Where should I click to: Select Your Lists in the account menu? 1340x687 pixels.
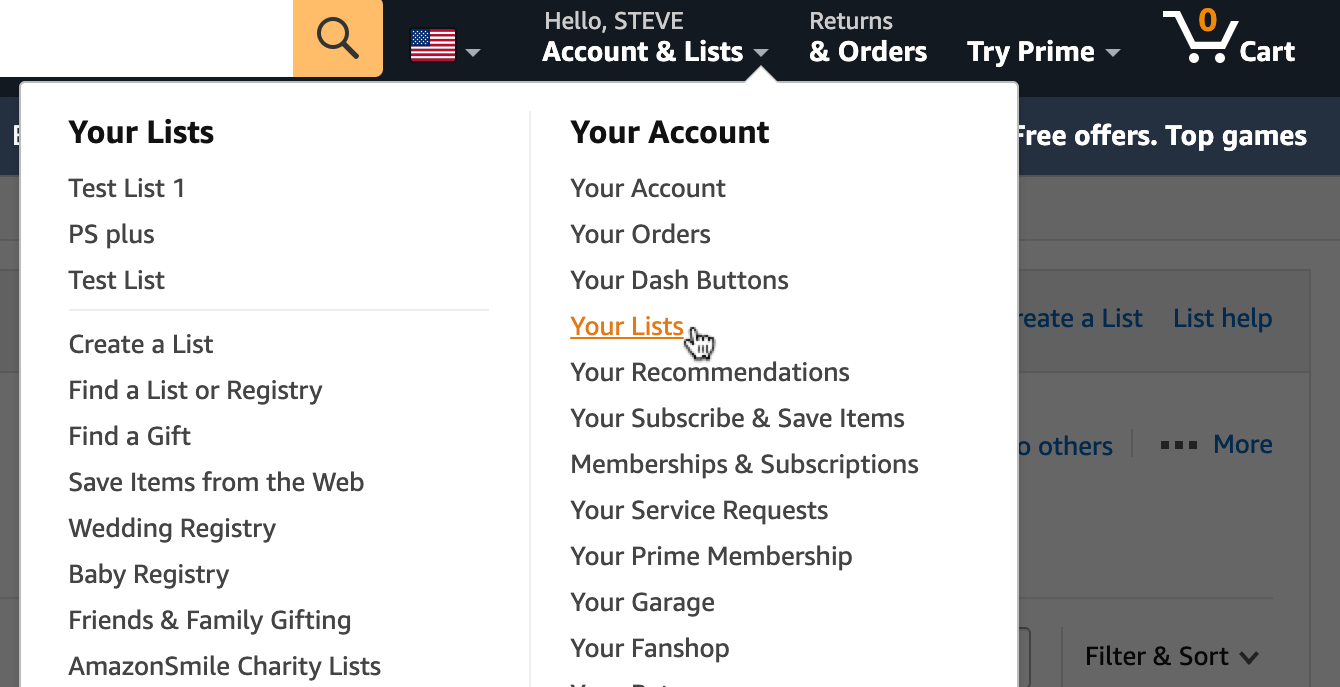pyautogui.click(x=626, y=326)
